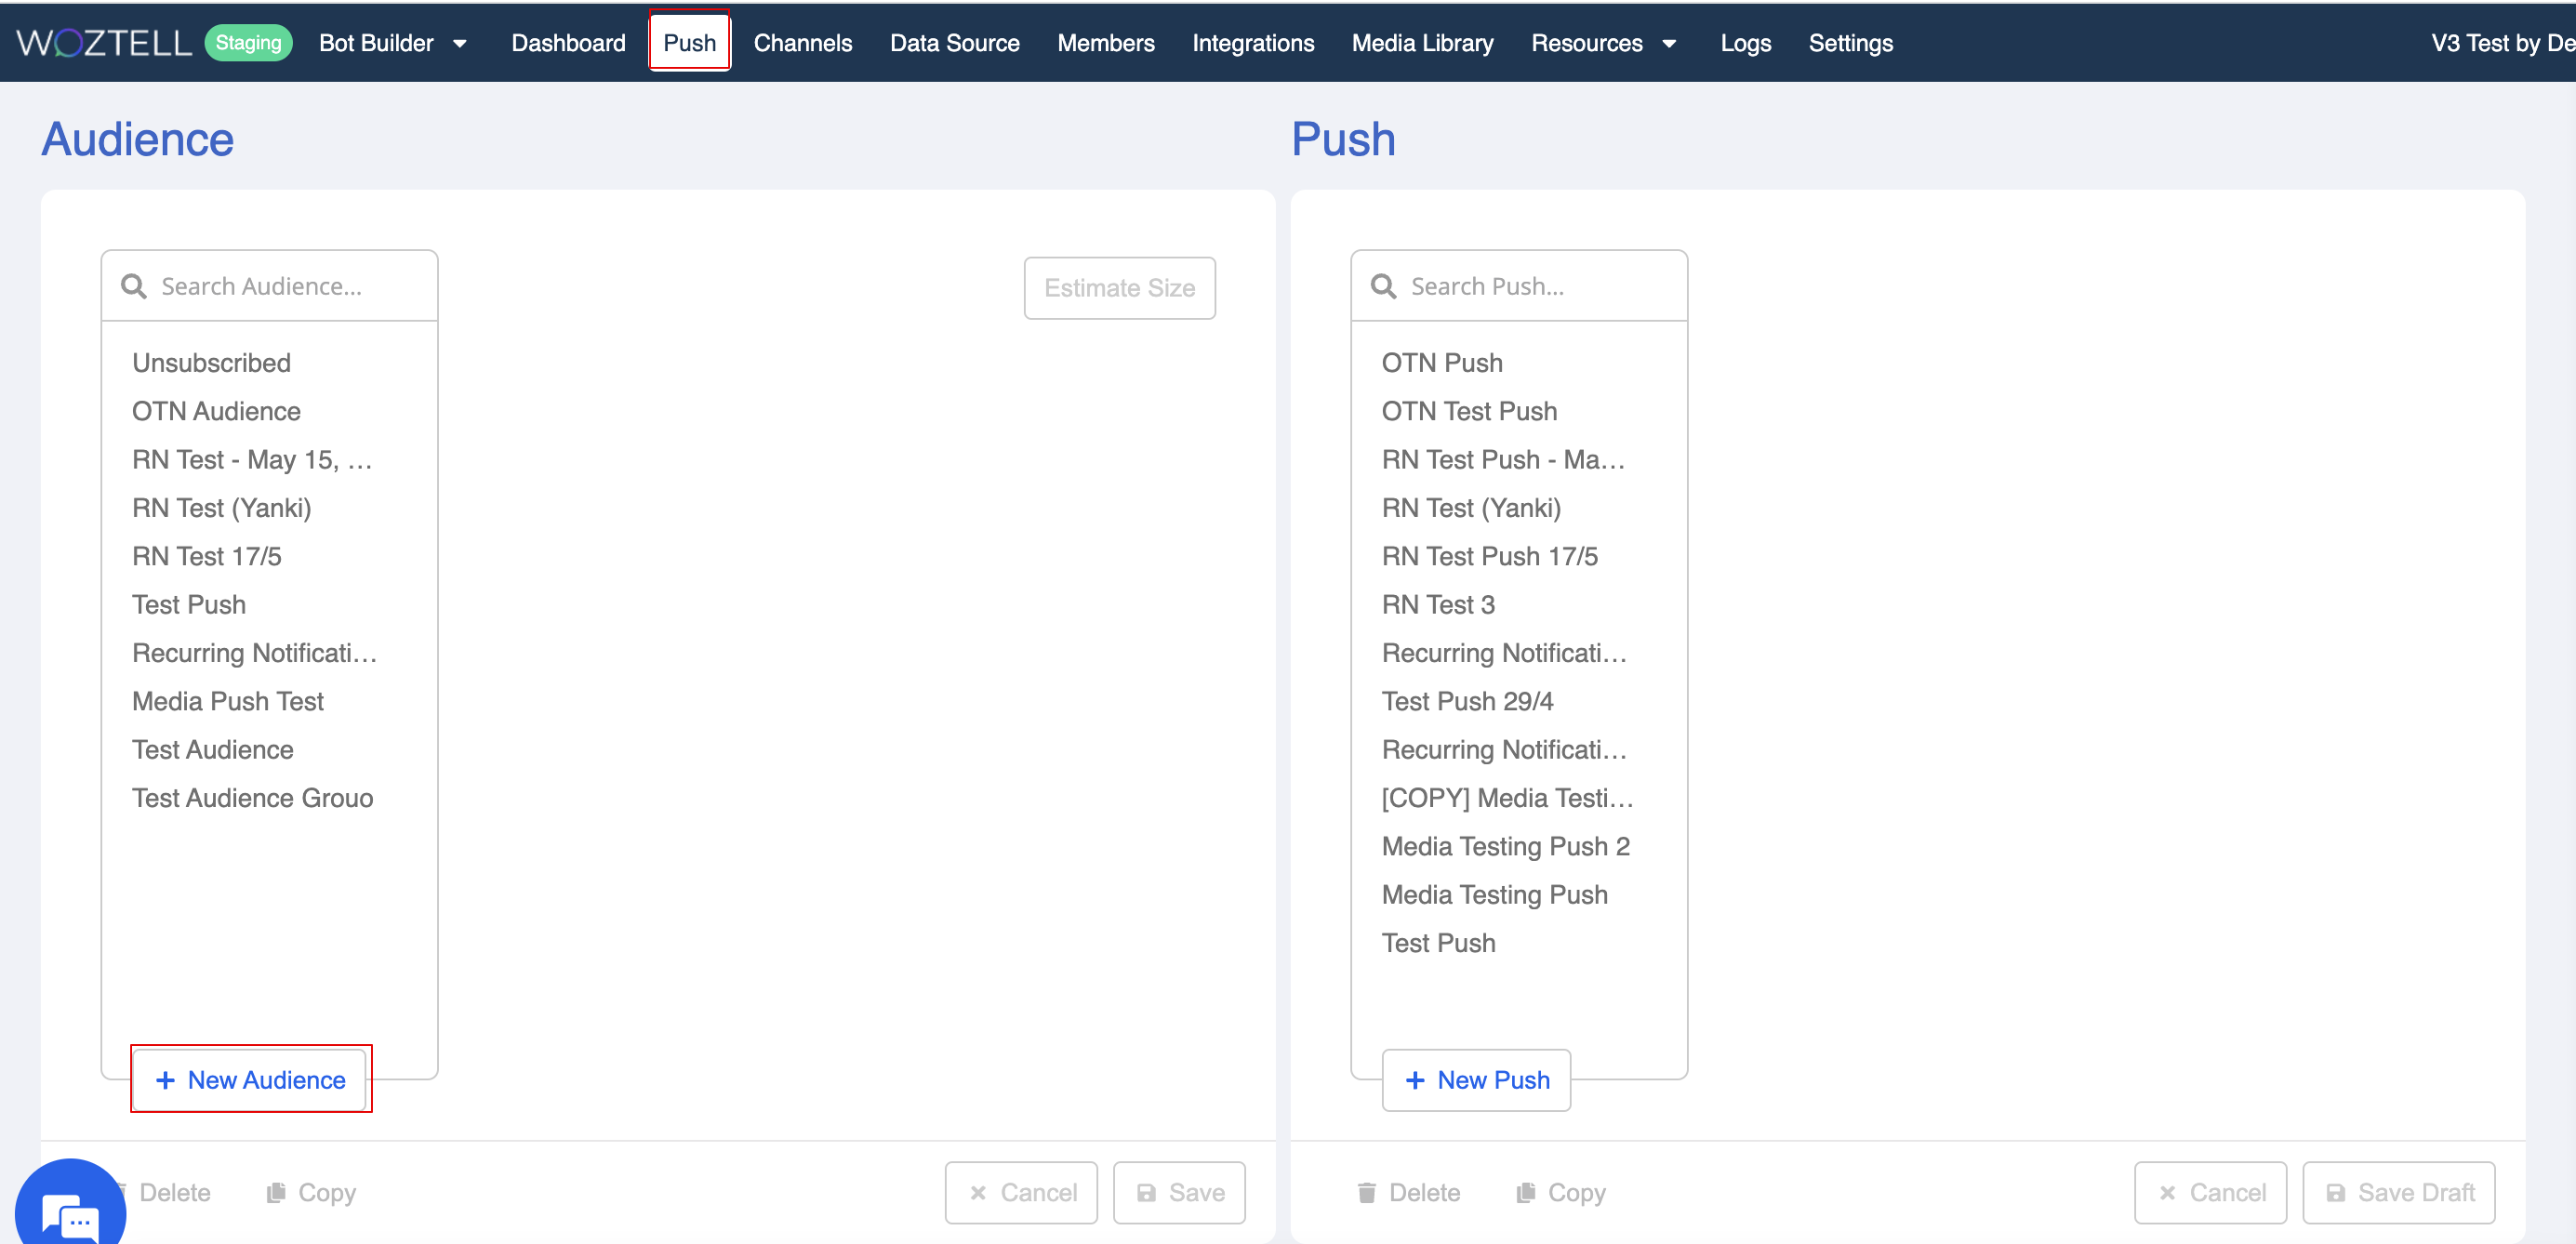Select audience RN Test (Yanki)

[x=222, y=508]
